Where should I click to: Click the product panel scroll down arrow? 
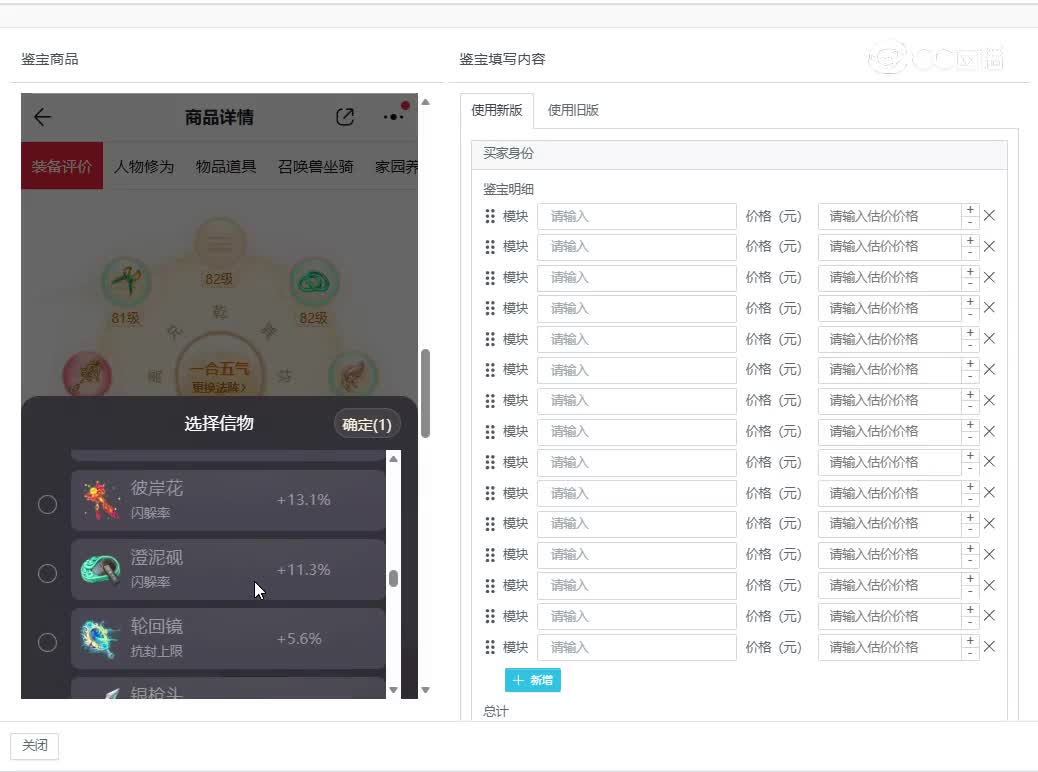(426, 690)
